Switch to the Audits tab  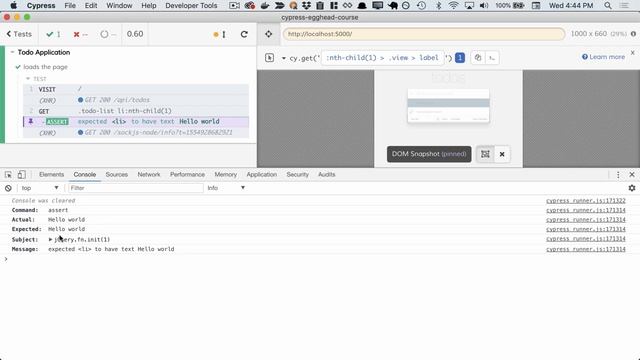pyautogui.click(x=327, y=175)
